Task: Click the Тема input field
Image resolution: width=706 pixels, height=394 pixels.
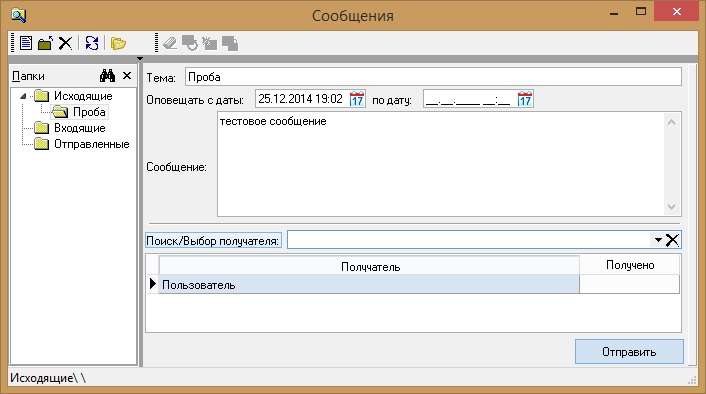Action: [x=433, y=77]
